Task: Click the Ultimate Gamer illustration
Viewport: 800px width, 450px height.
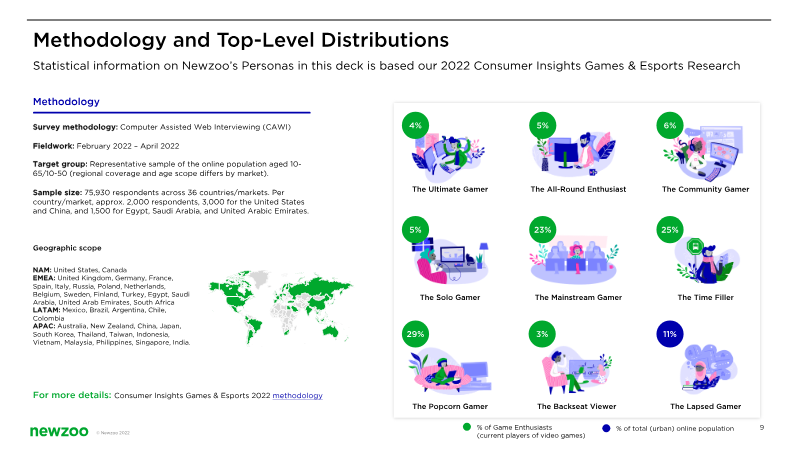Action: (448, 156)
